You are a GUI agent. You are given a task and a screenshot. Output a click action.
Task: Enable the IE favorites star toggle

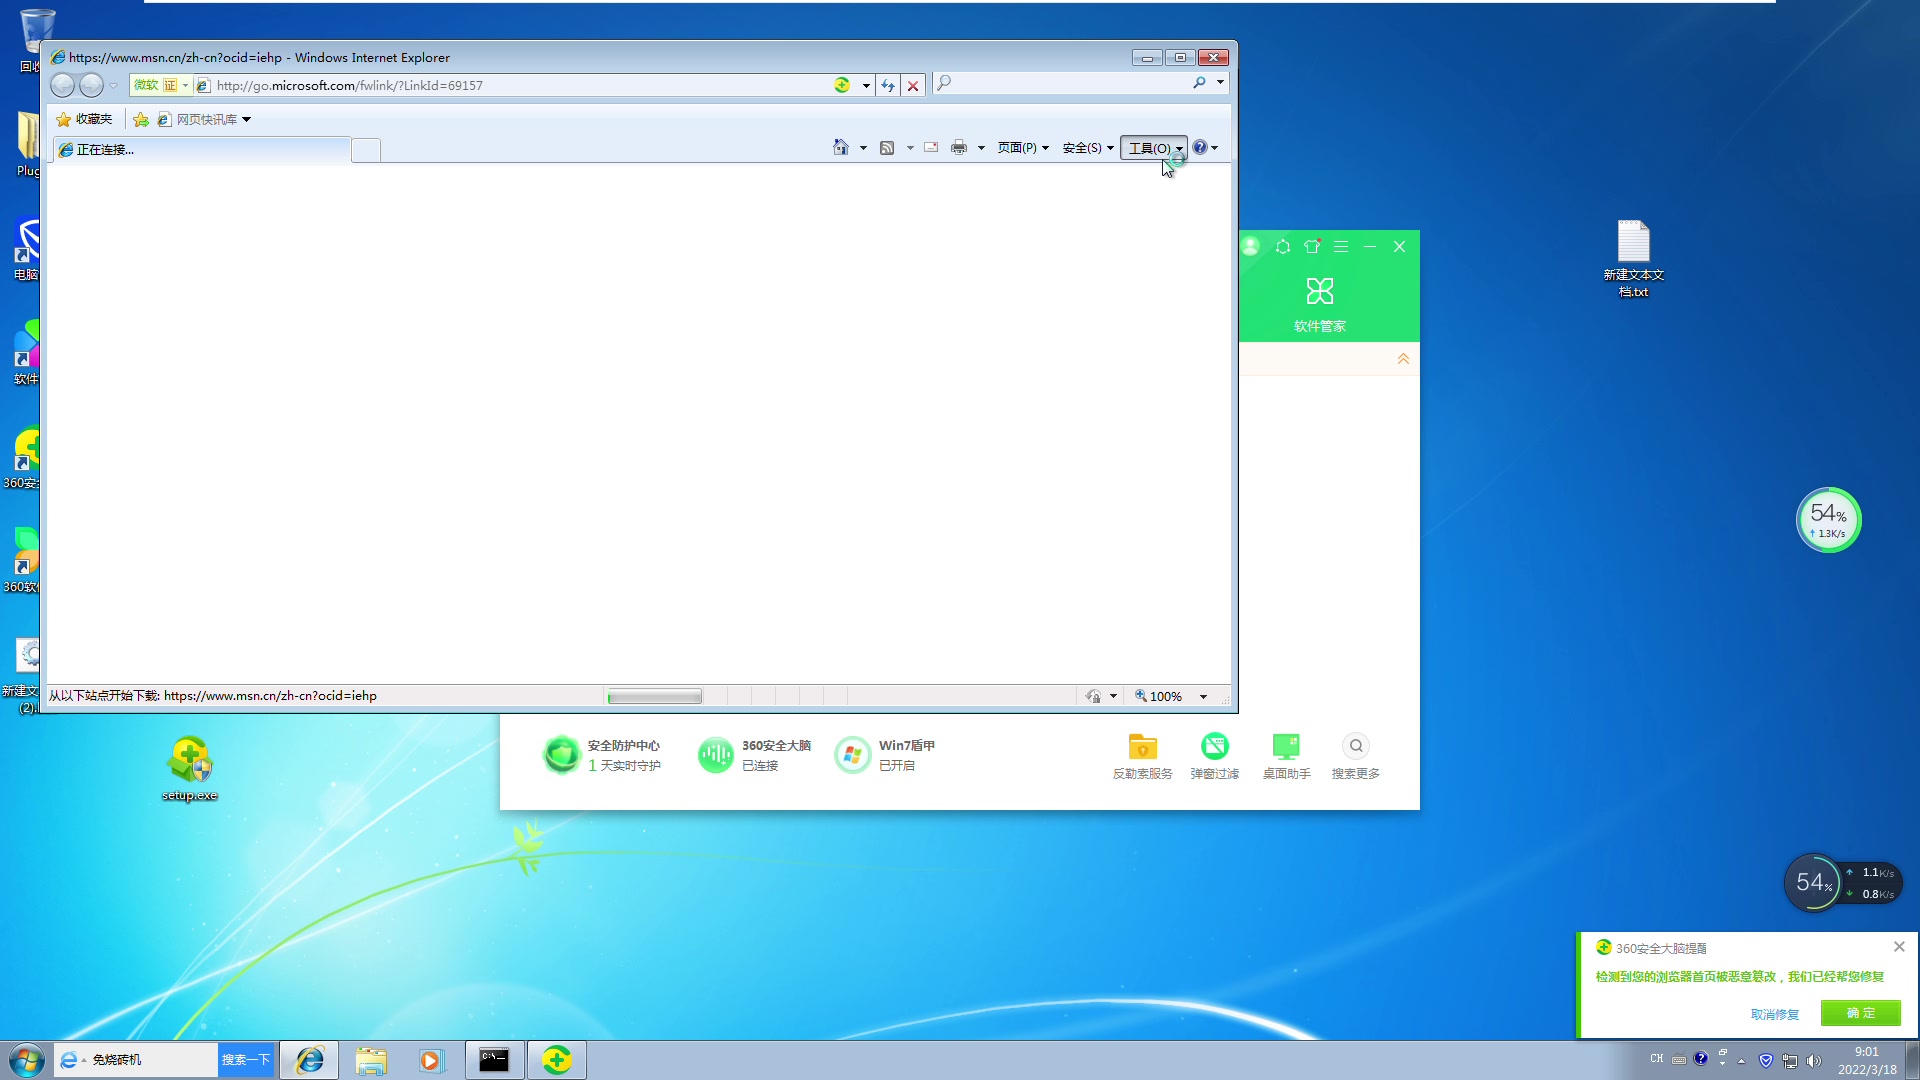pos(63,119)
